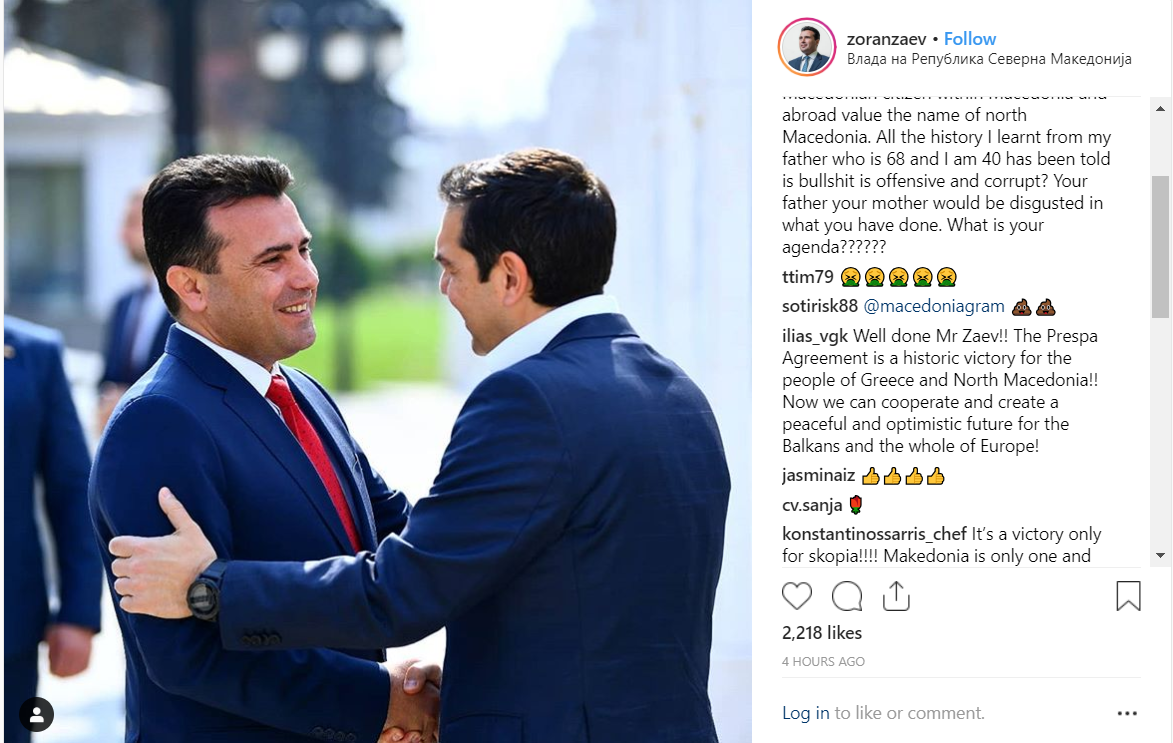Open the zoranzaev username link
Screen dimensions: 1173x743
886,39
